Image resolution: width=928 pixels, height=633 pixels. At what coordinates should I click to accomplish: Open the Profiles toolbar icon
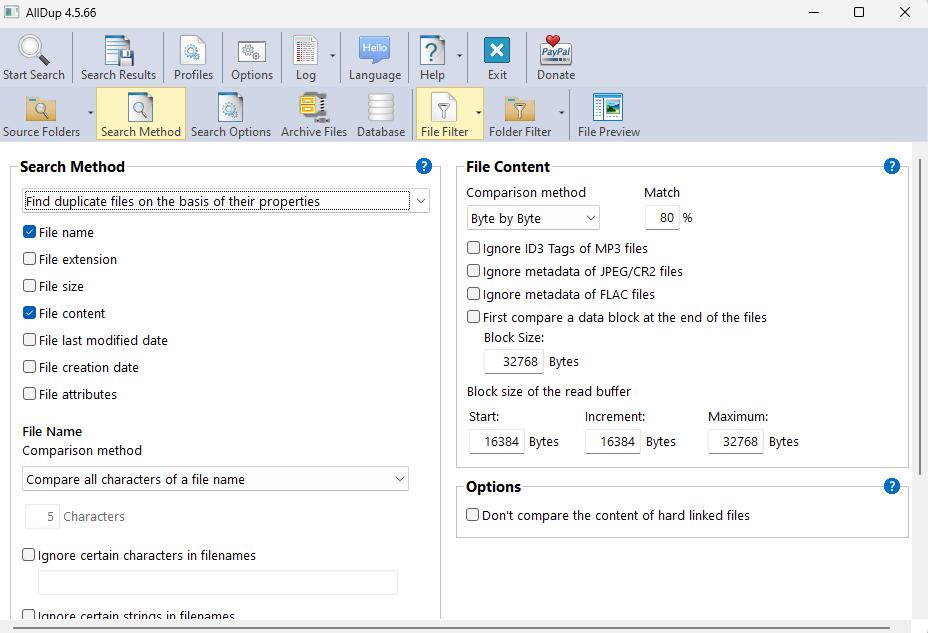192,50
